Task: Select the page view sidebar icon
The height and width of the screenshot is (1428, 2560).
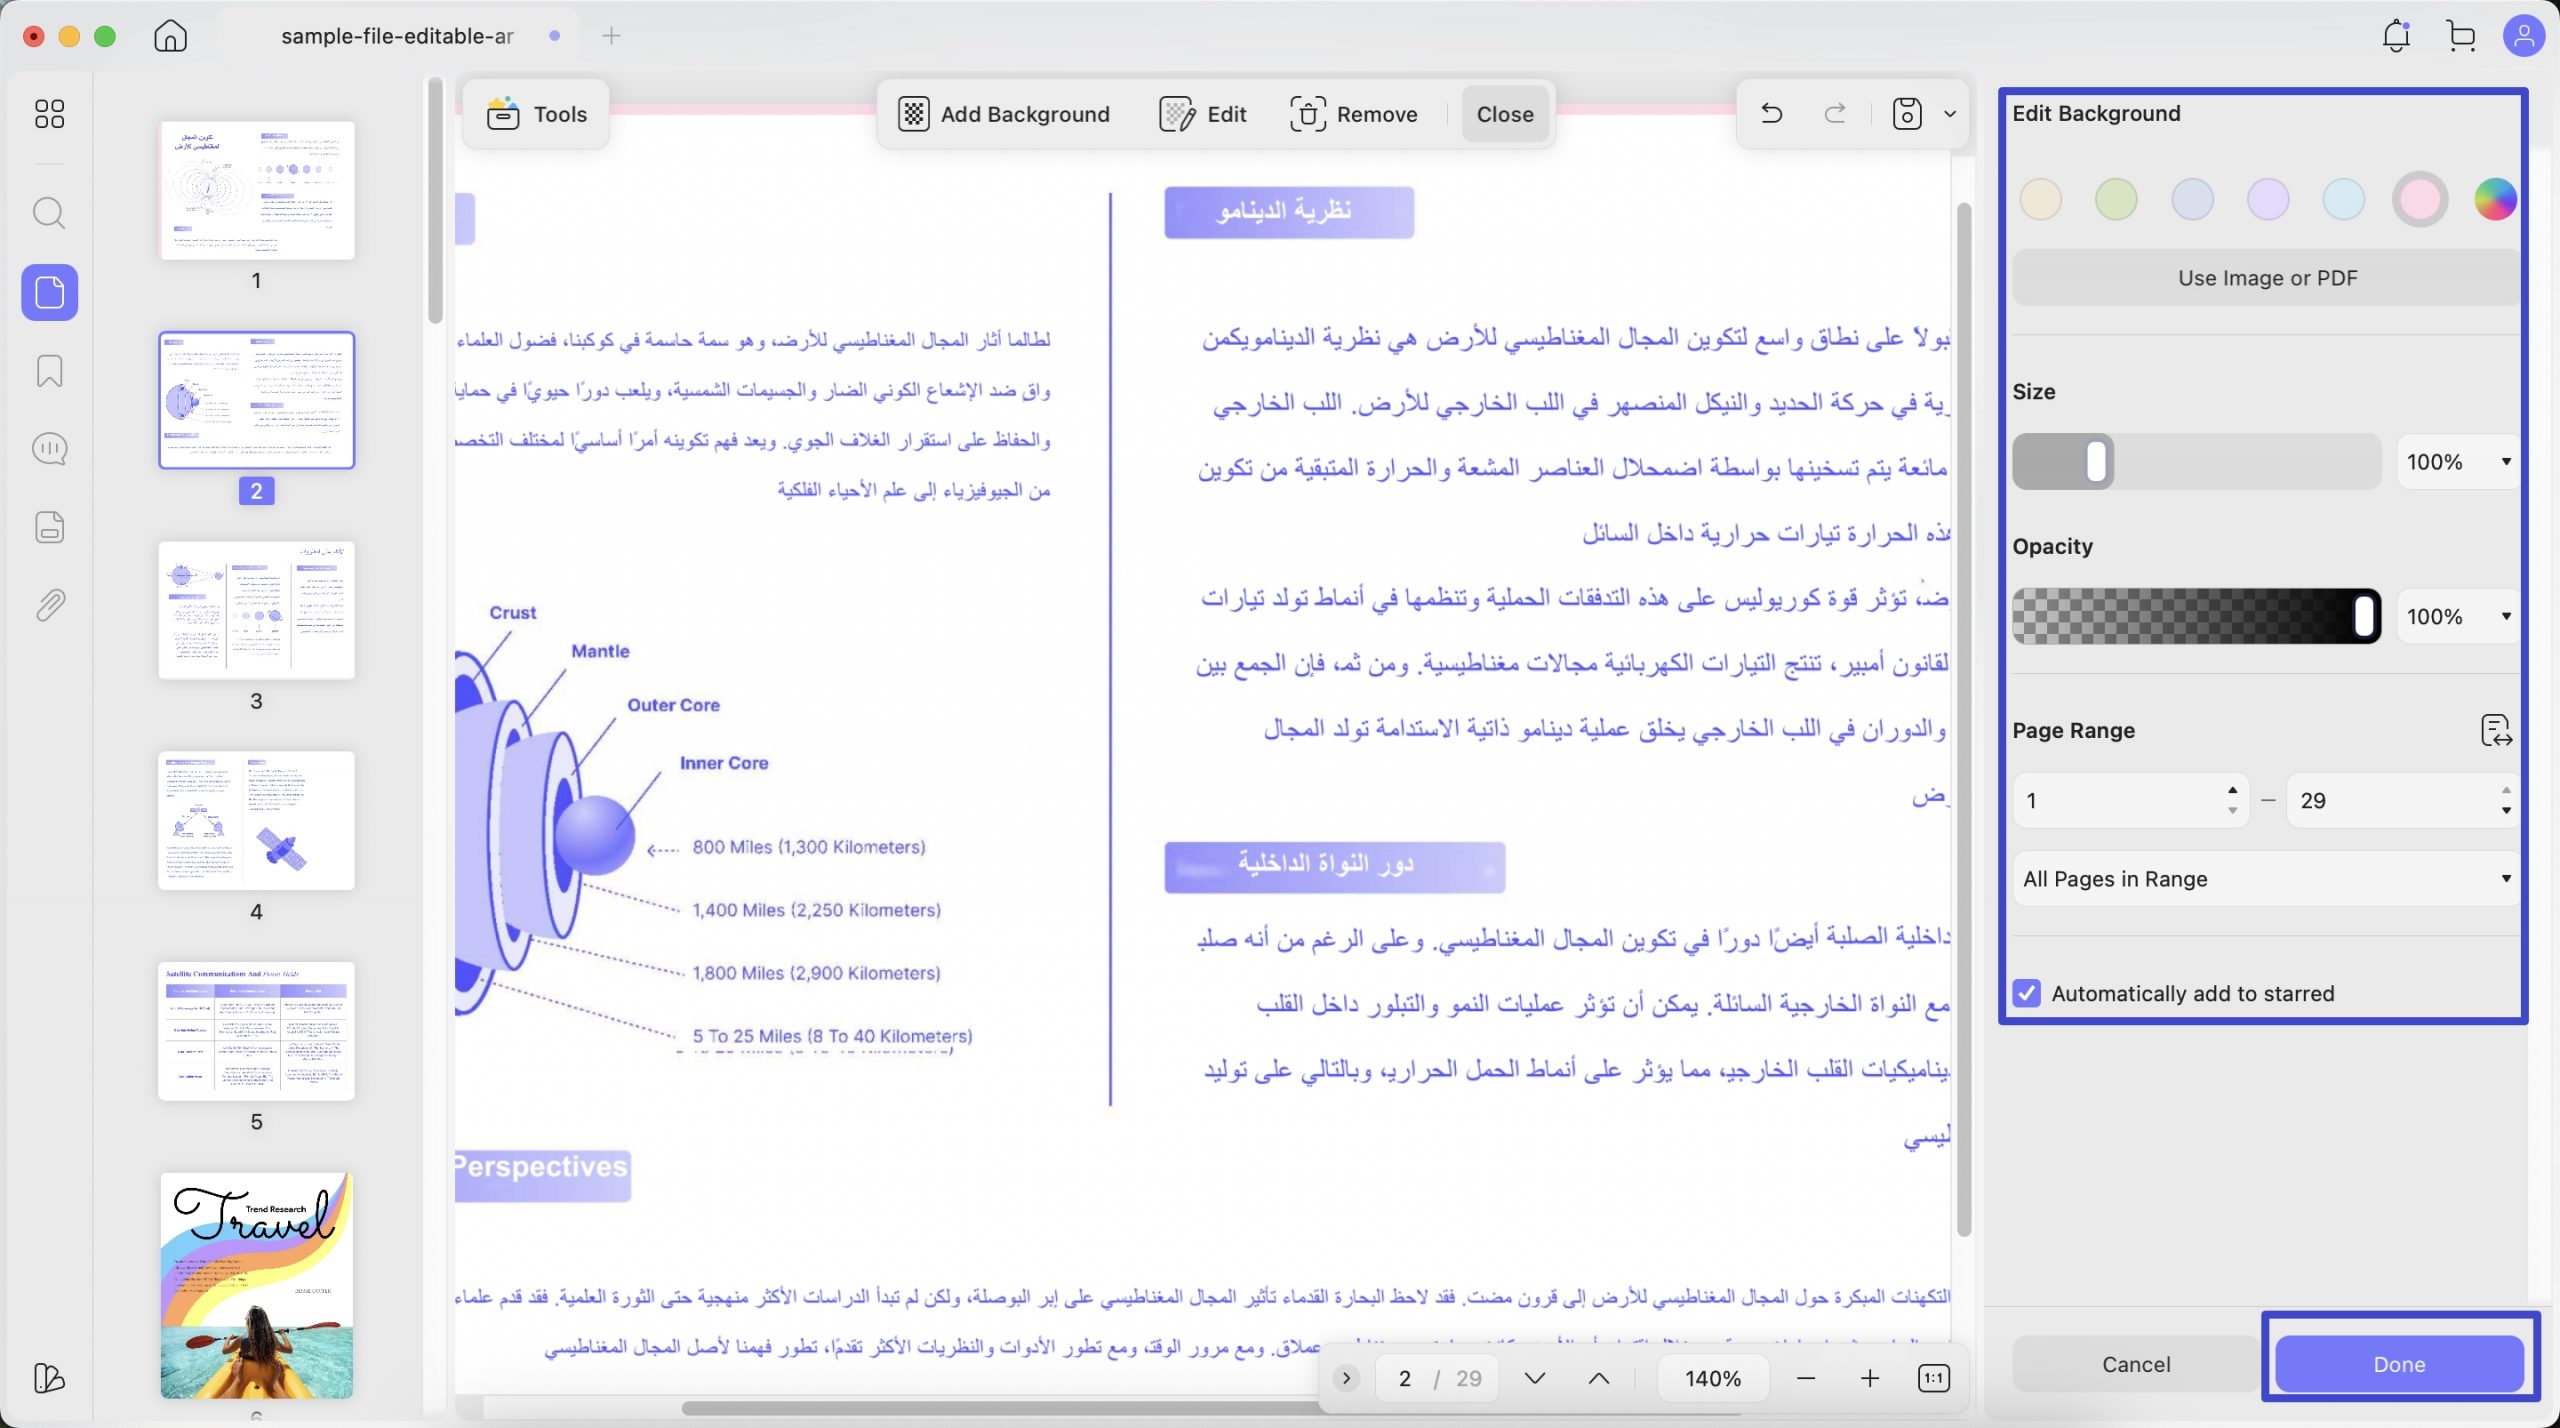Action: click(49, 292)
